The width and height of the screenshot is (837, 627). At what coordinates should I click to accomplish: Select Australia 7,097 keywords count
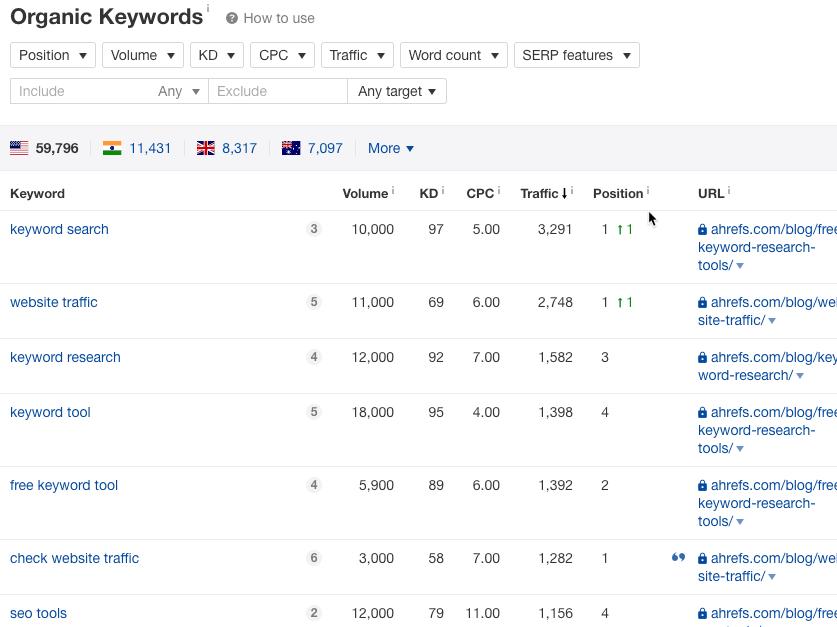[325, 148]
